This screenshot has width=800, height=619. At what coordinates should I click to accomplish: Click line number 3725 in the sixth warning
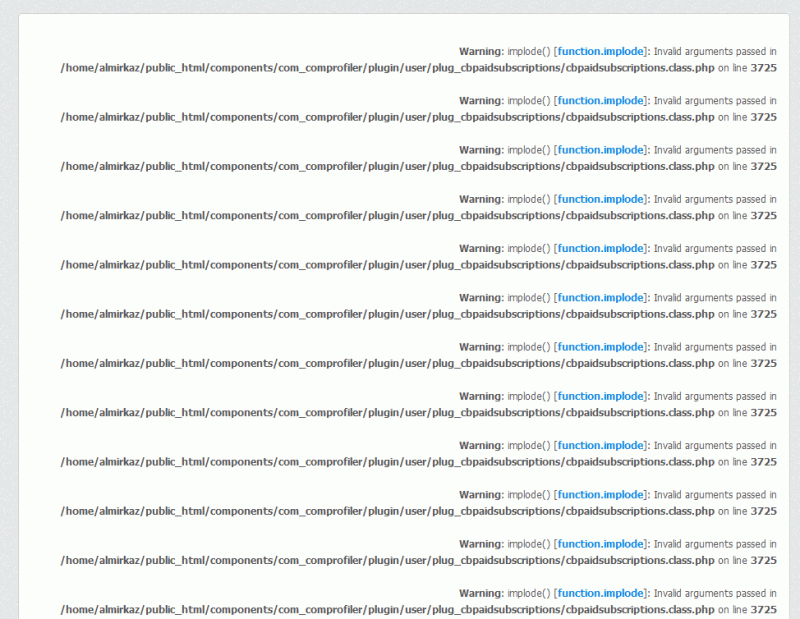click(x=763, y=314)
